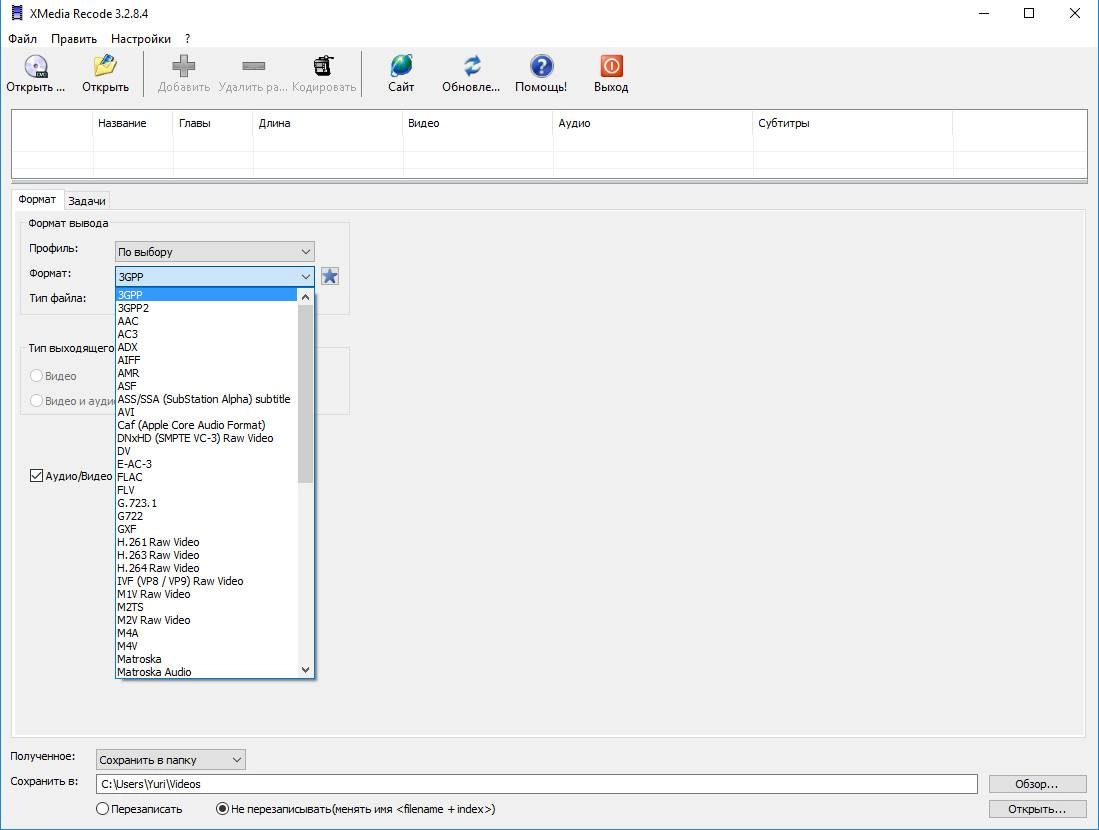
Task: Open the Править menu
Action: (74, 39)
